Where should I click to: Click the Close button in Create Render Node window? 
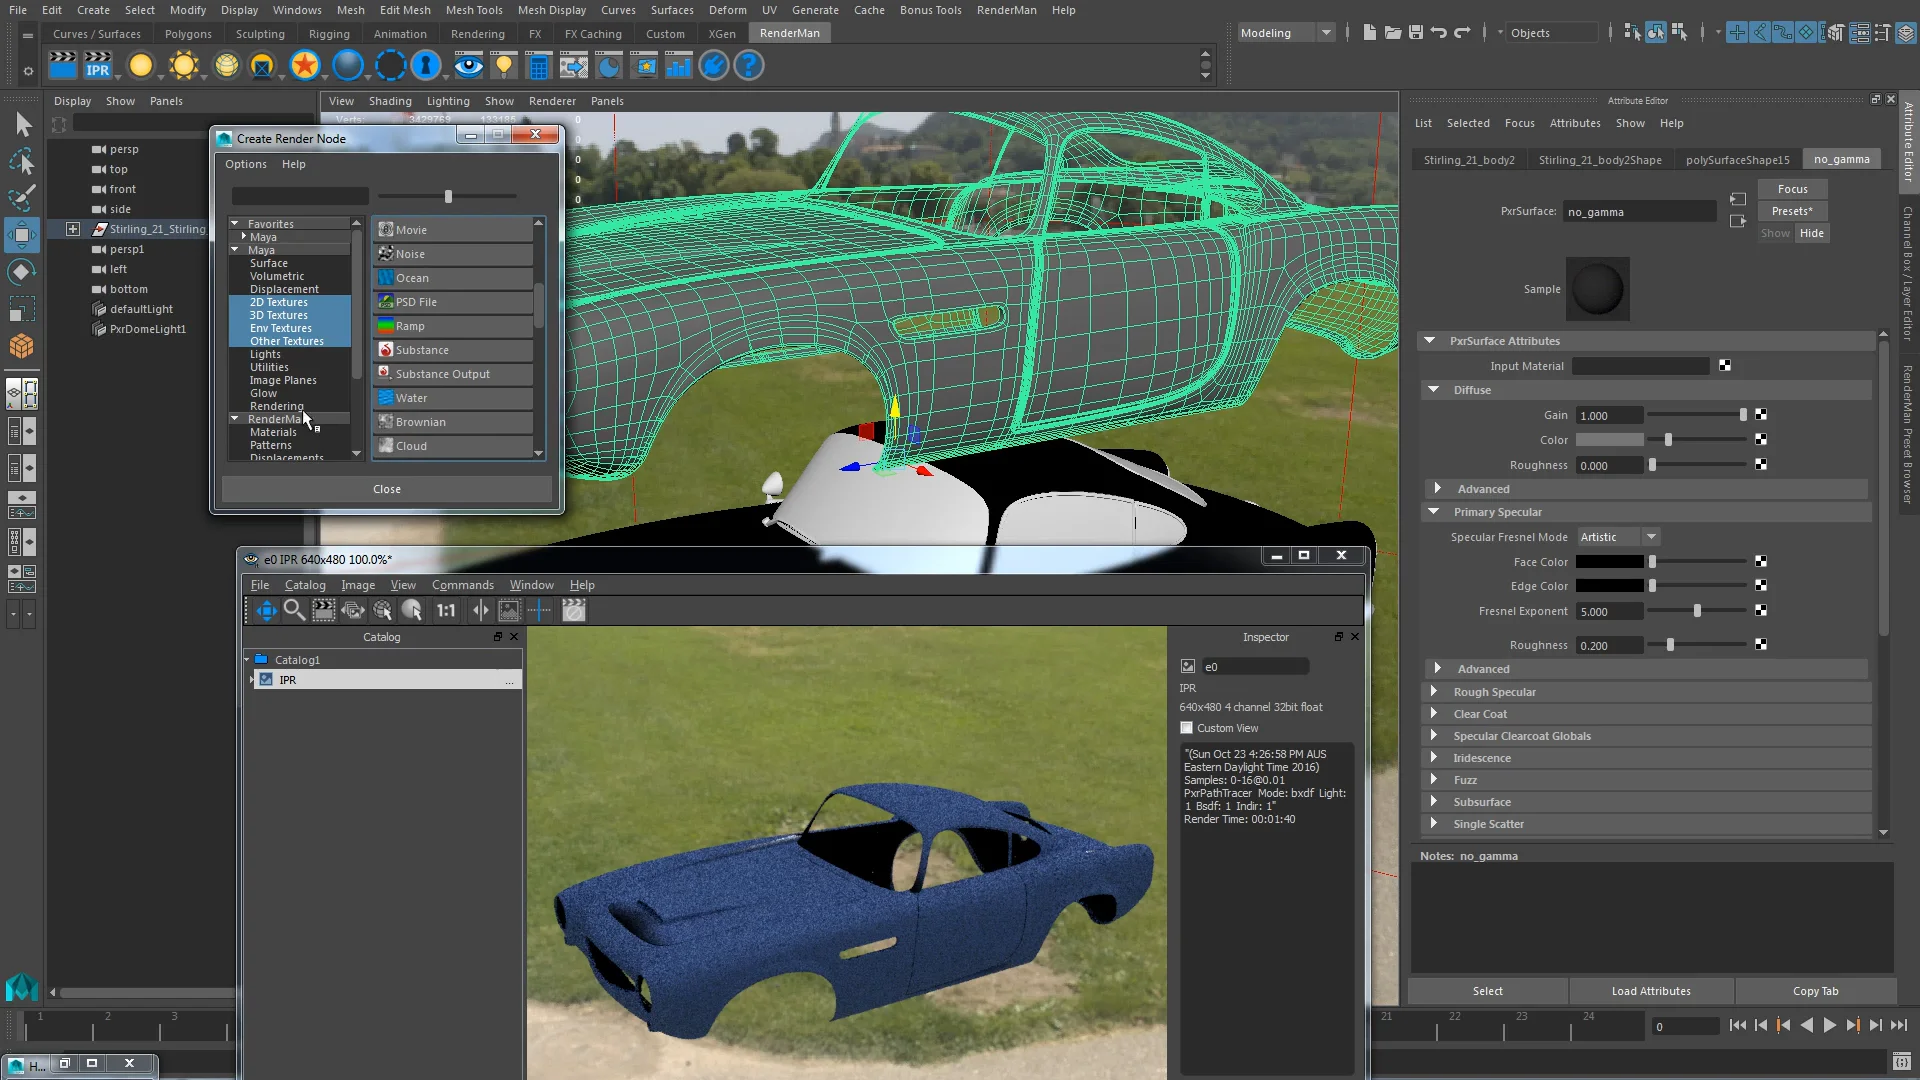coord(386,489)
